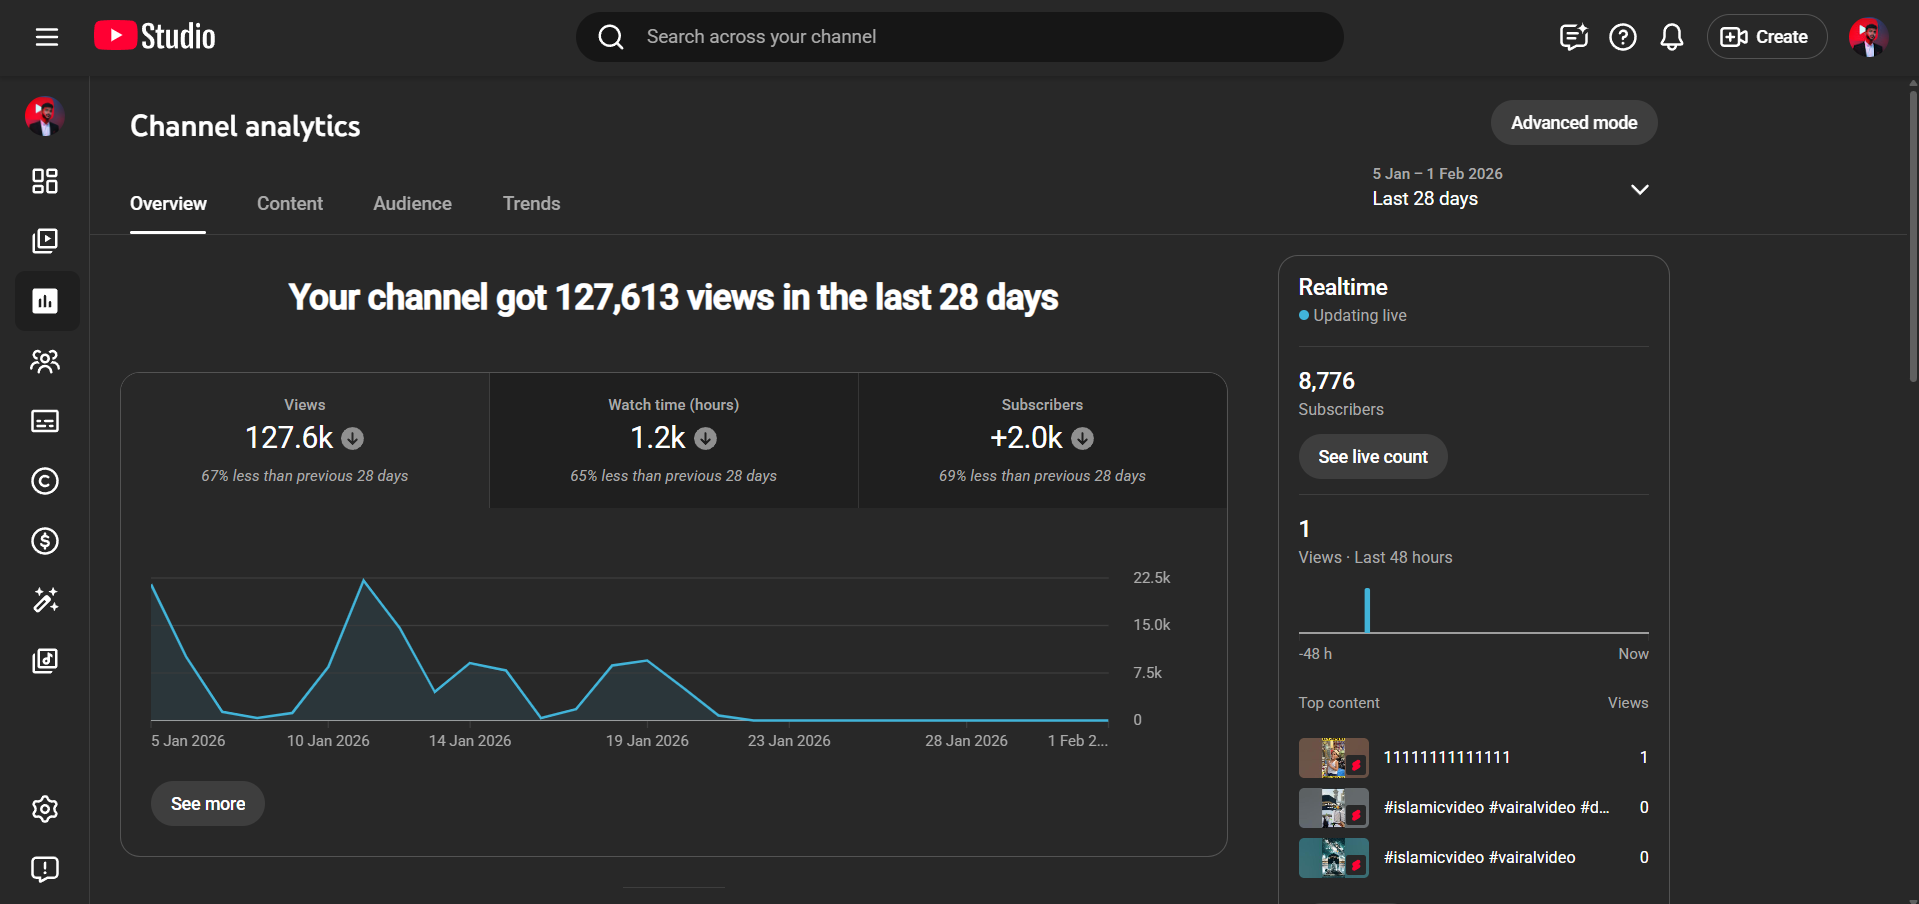
Task: Open Customization magic wand icon
Action: click(x=45, y=600)
